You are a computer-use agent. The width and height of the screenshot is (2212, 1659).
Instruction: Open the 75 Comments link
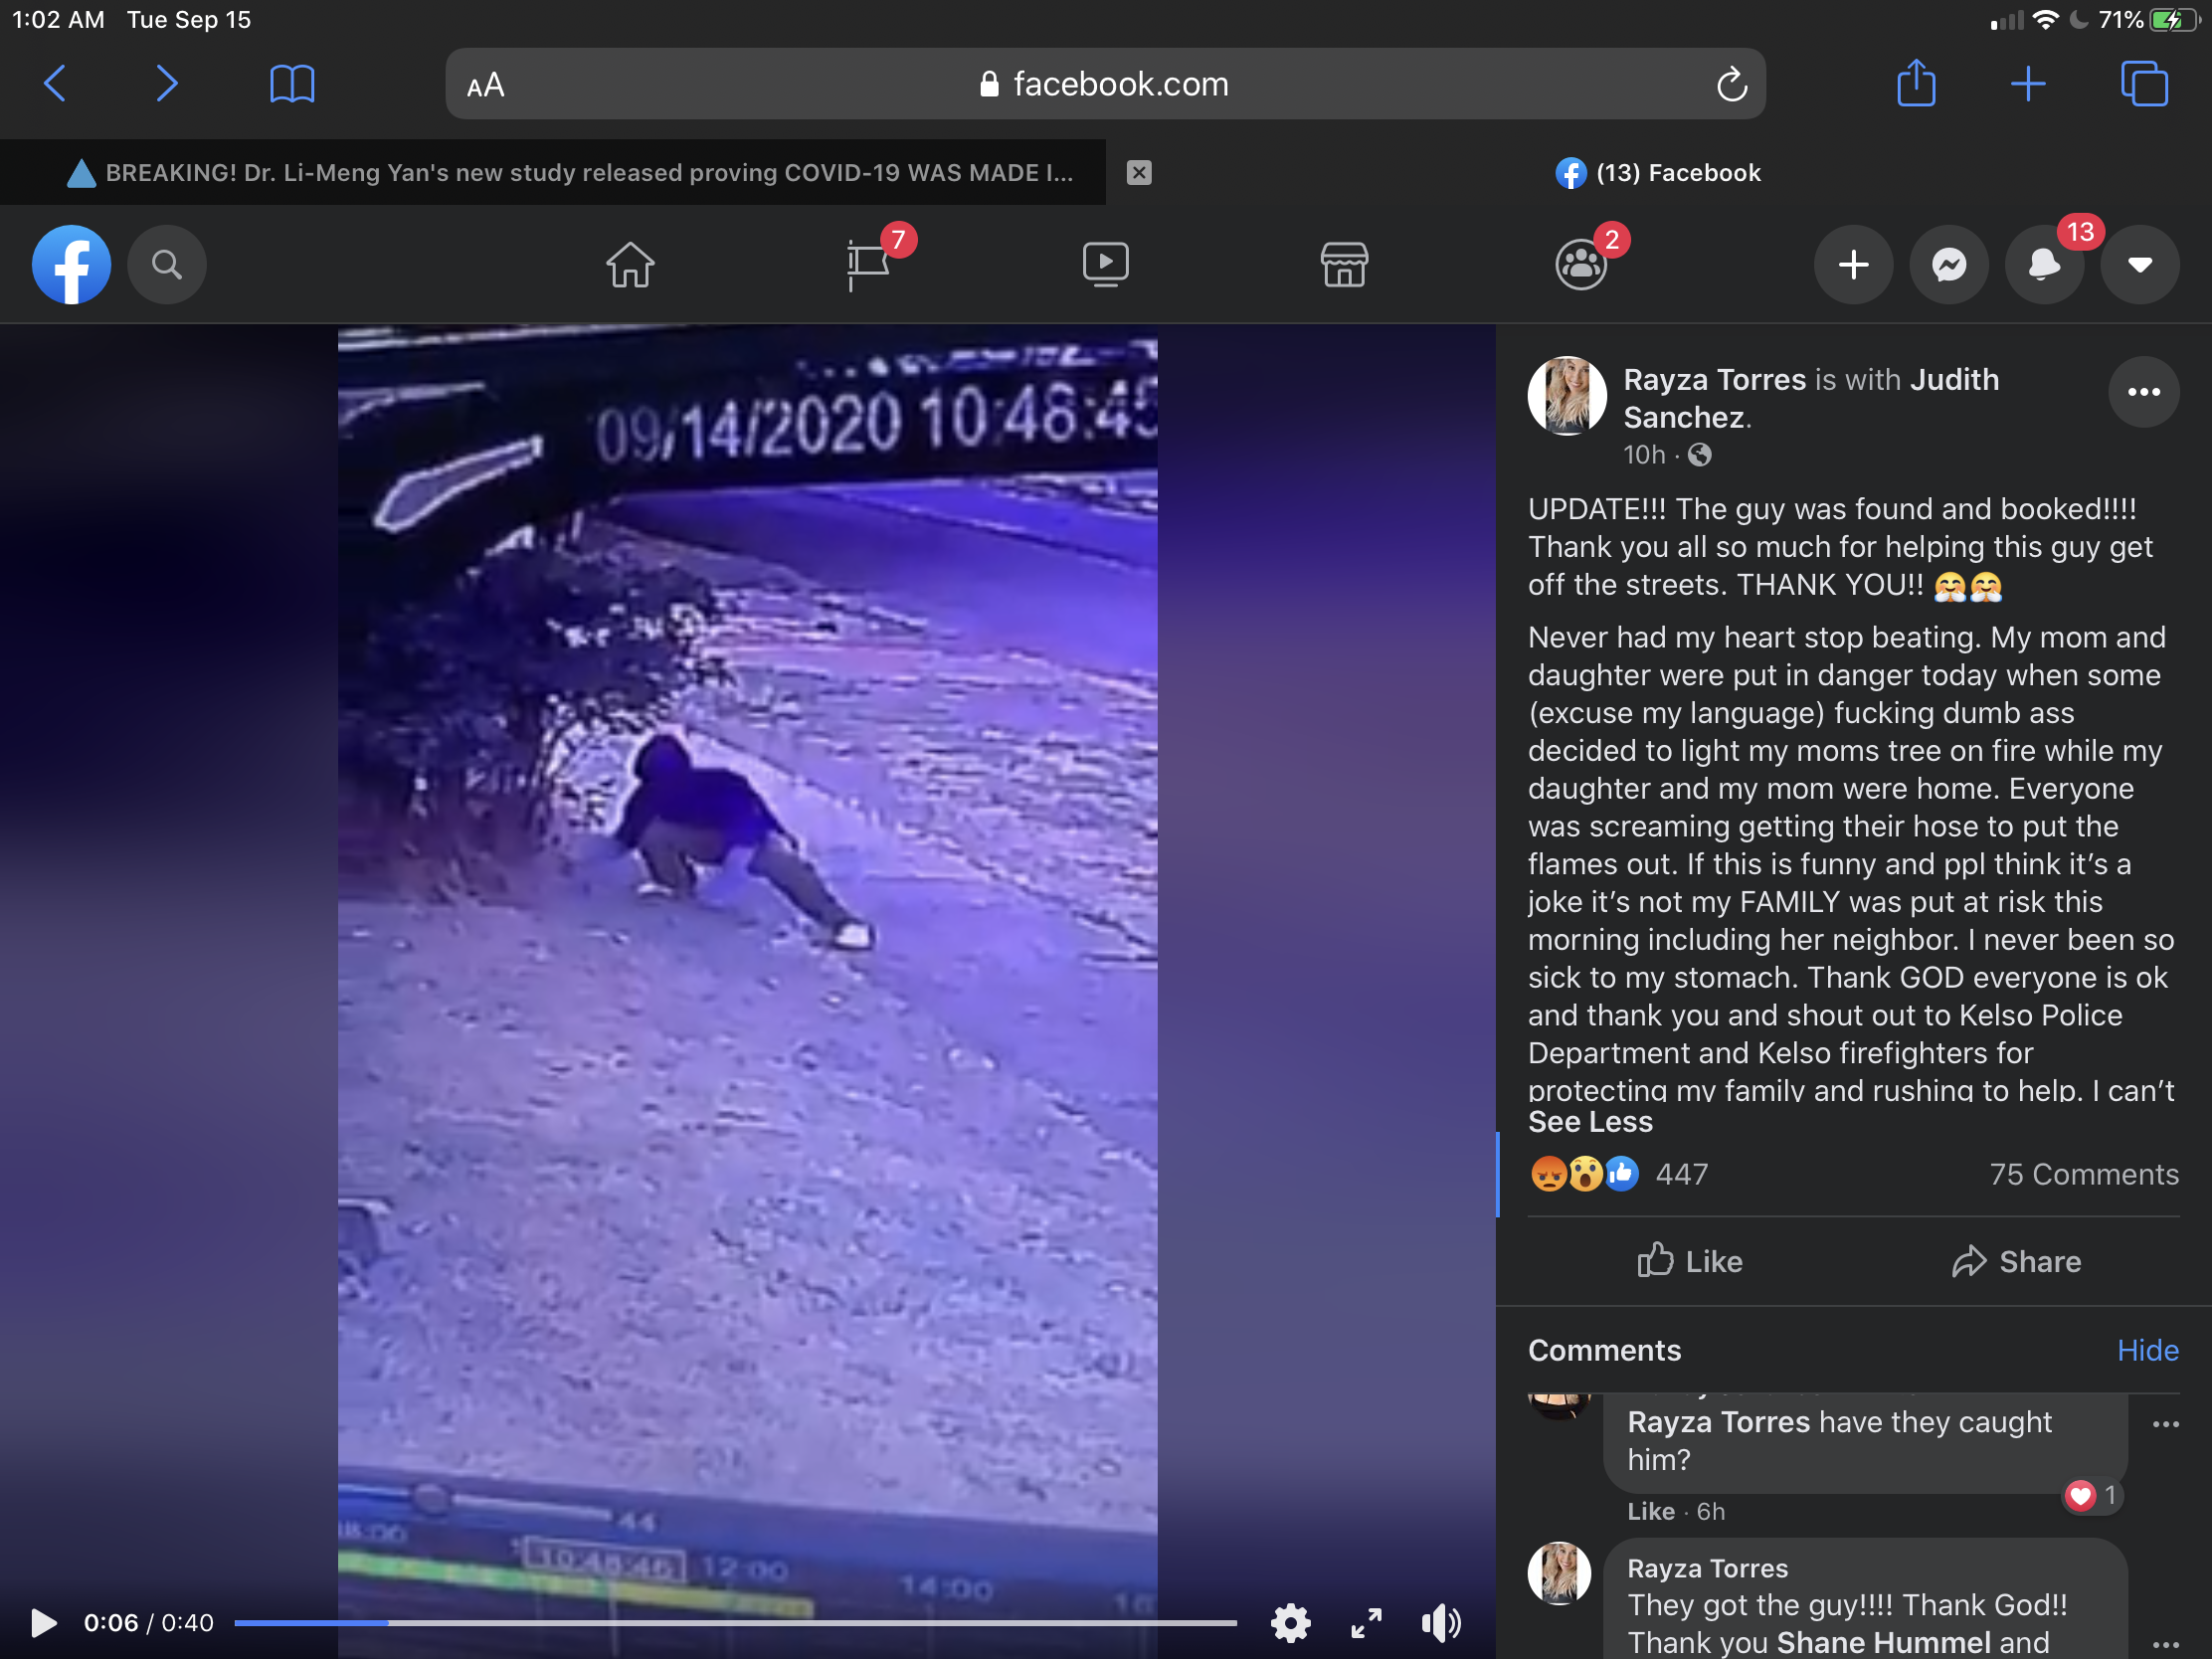[2084, 1174]
